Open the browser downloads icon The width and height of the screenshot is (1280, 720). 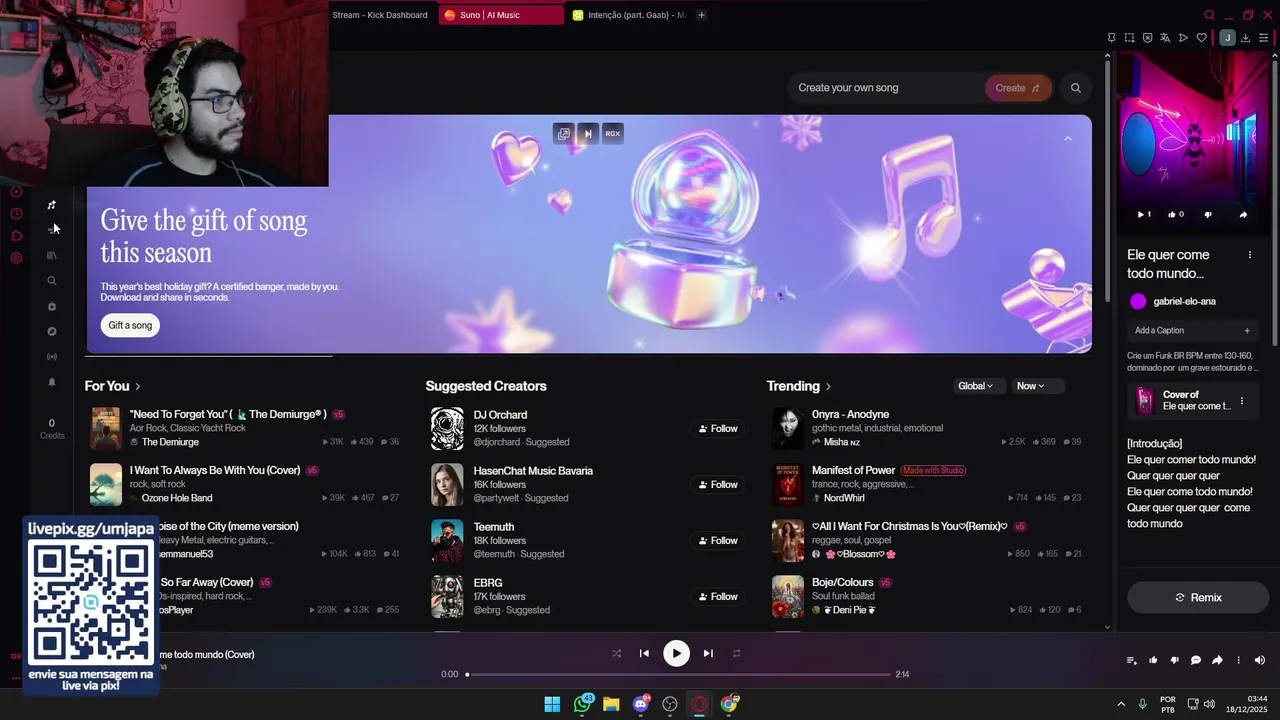click(x=1246, y=38)
